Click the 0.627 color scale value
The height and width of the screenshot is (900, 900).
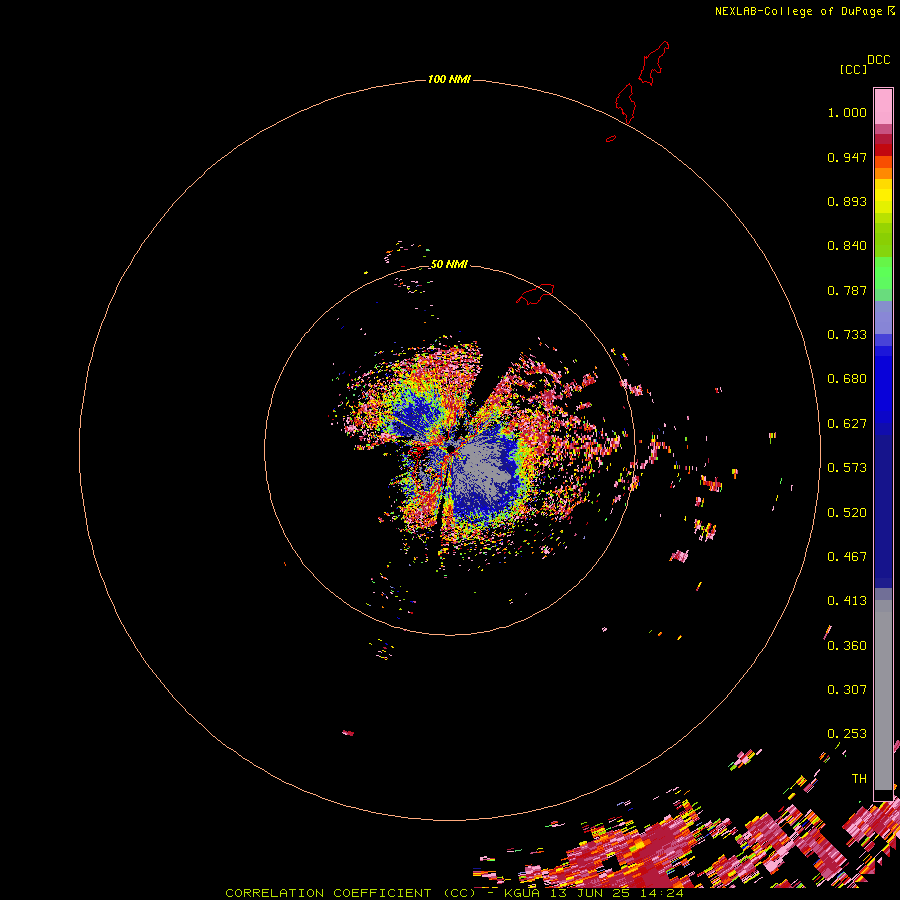coord(847,424)
